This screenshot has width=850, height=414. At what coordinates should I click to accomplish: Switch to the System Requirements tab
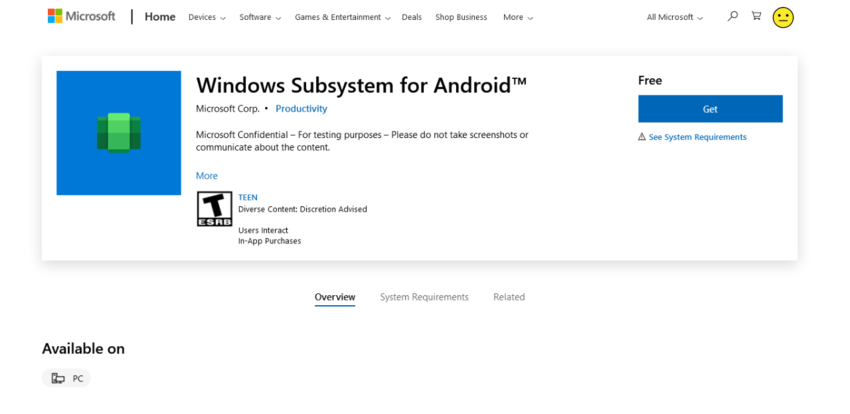(x=424, y=297)
